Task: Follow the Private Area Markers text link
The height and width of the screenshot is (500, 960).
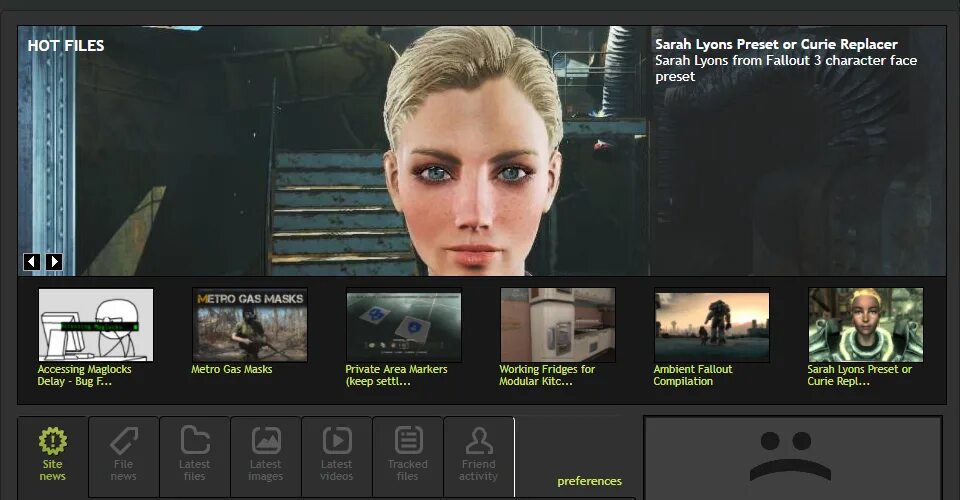Action: coord(396,375)
